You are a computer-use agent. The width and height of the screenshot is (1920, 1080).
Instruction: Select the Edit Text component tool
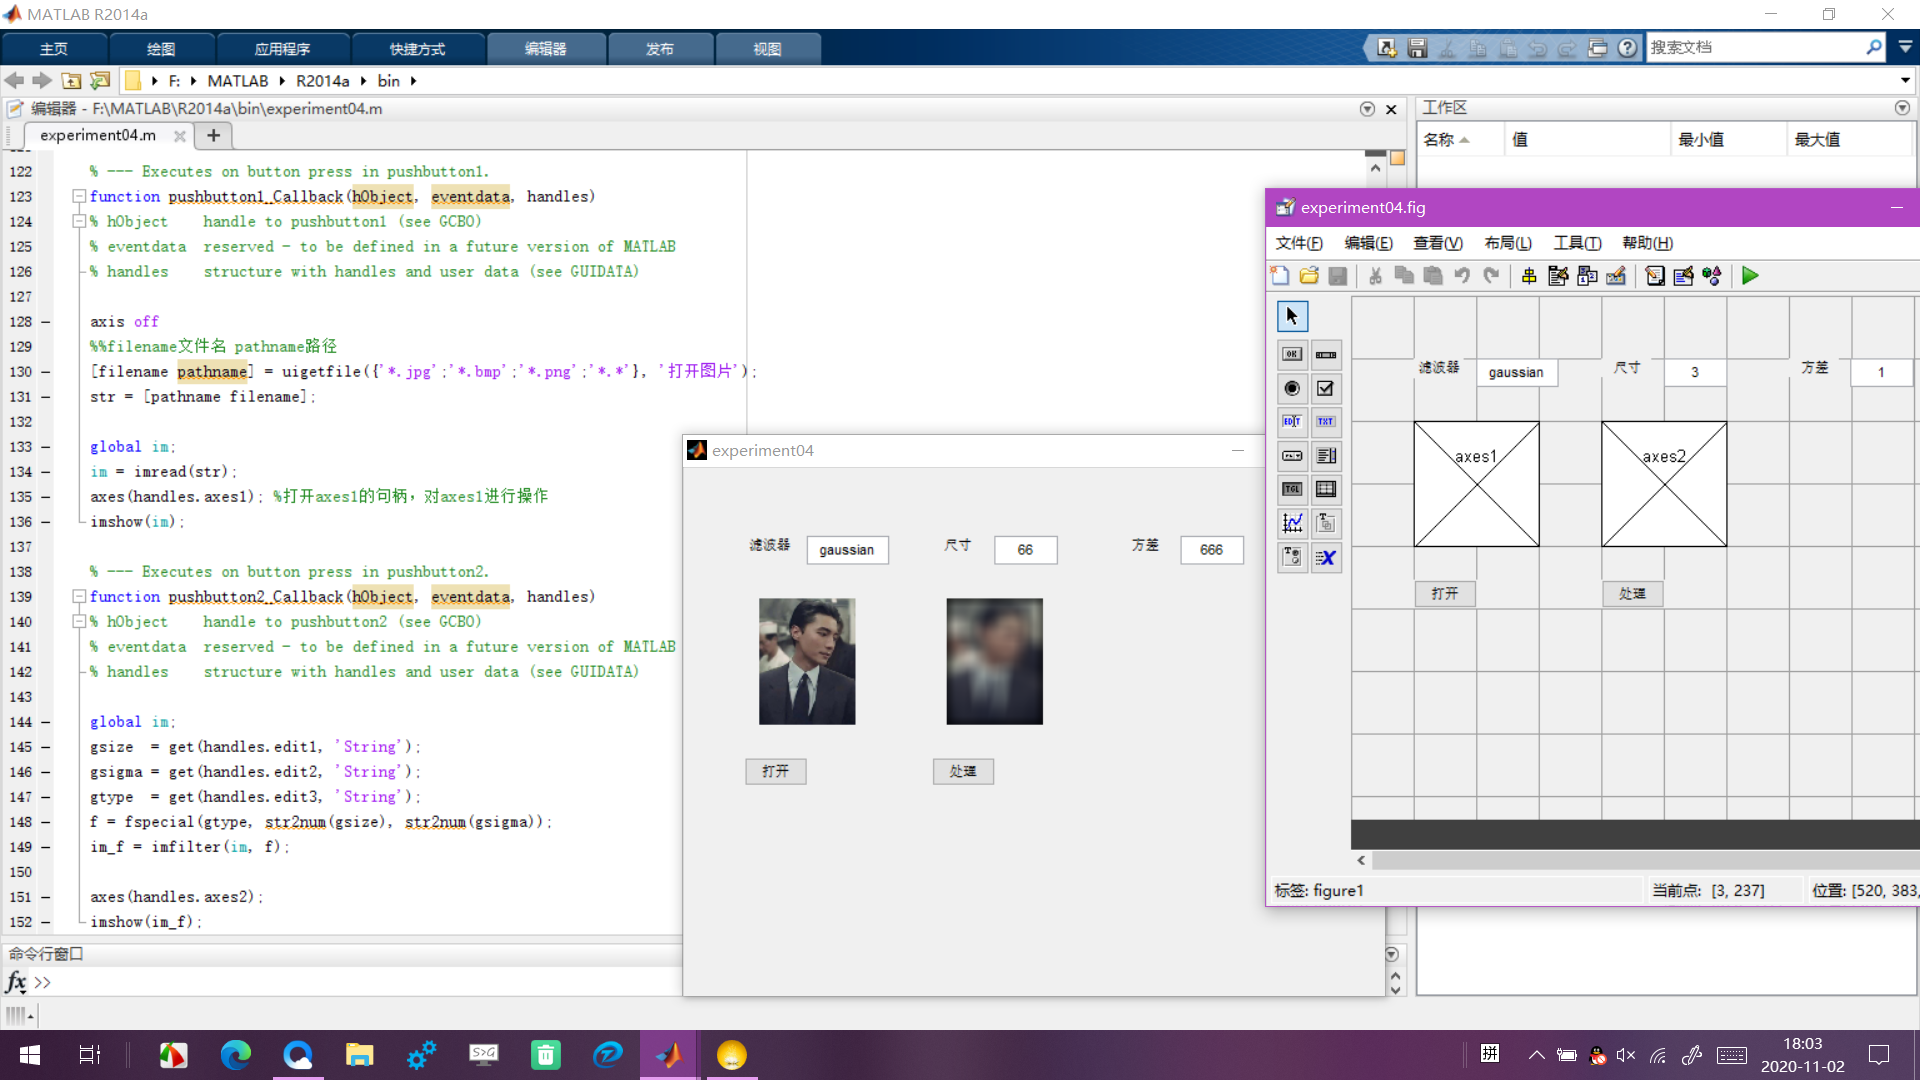tap(1292, 422)
